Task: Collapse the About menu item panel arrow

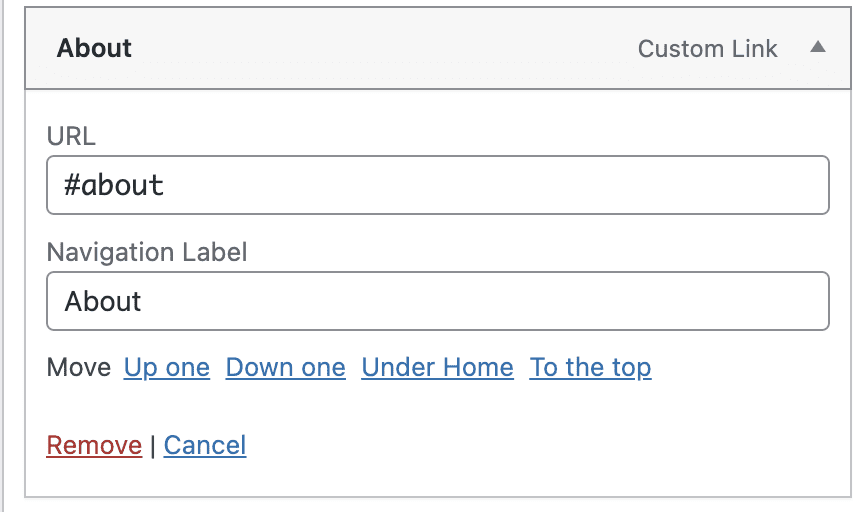Action: (x=818, y=47)
